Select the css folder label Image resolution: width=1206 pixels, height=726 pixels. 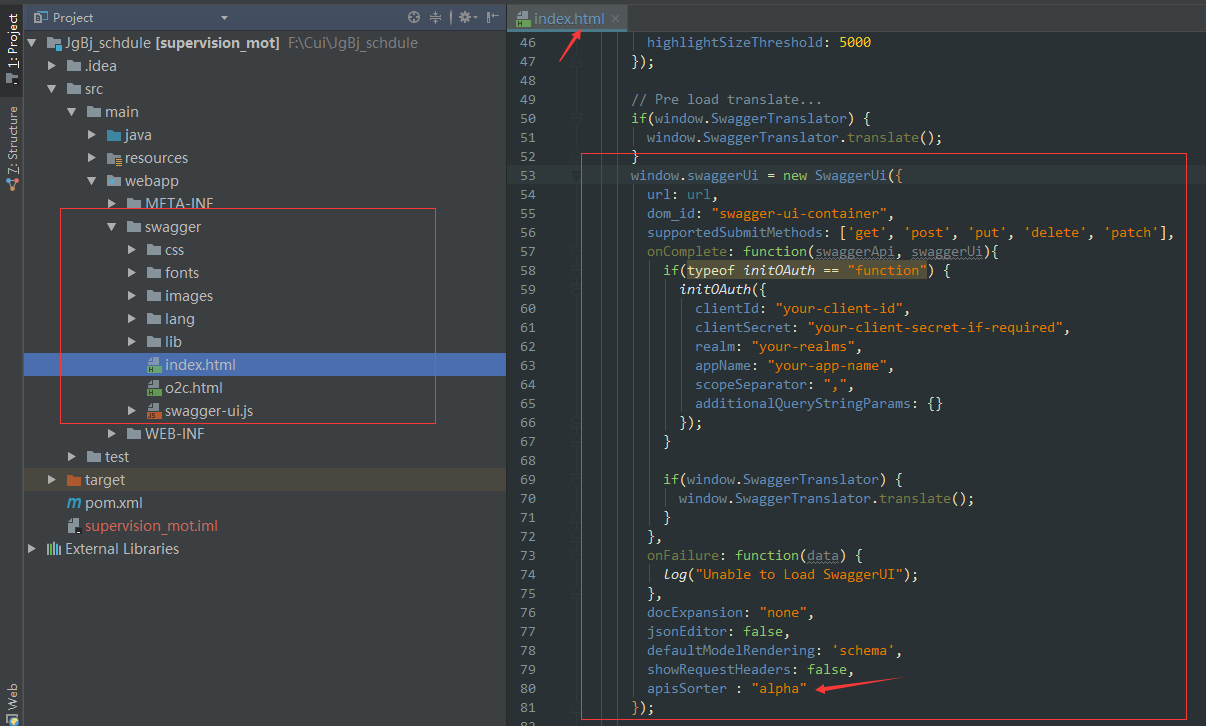click(175, 250)
